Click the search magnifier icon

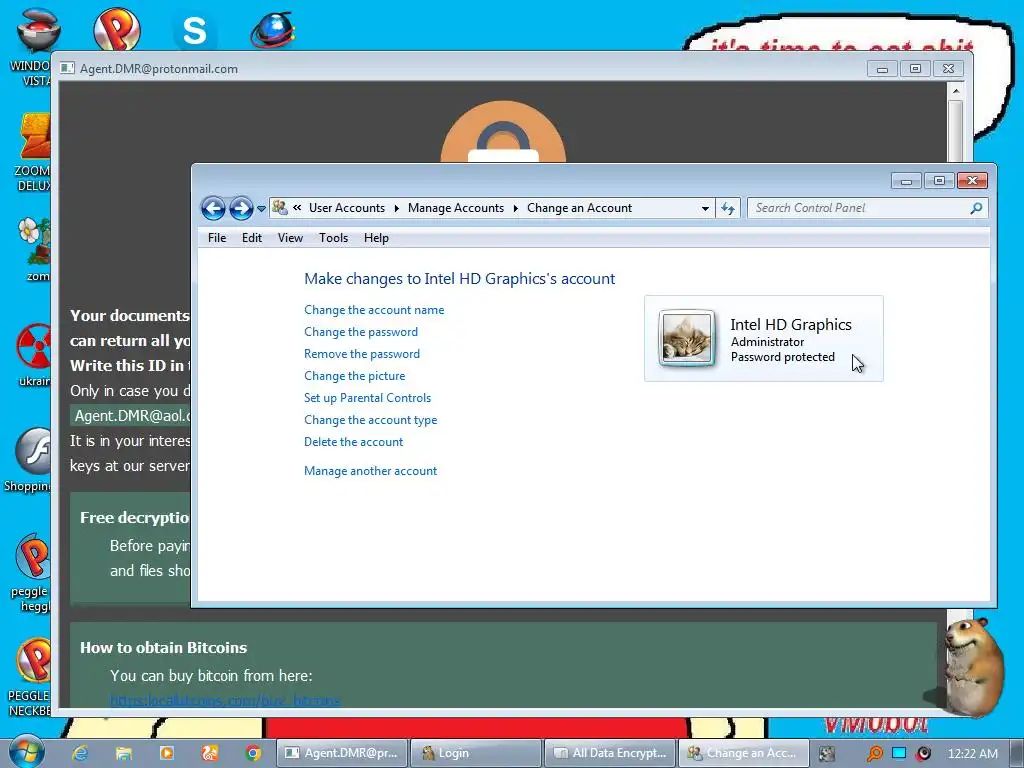click(976, 208)
